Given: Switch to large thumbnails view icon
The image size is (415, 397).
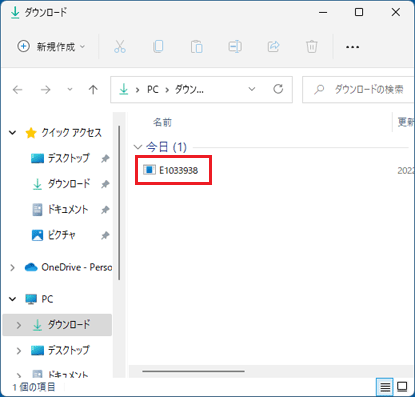Looking at the screenshot, I should click(x=402, y=387).
